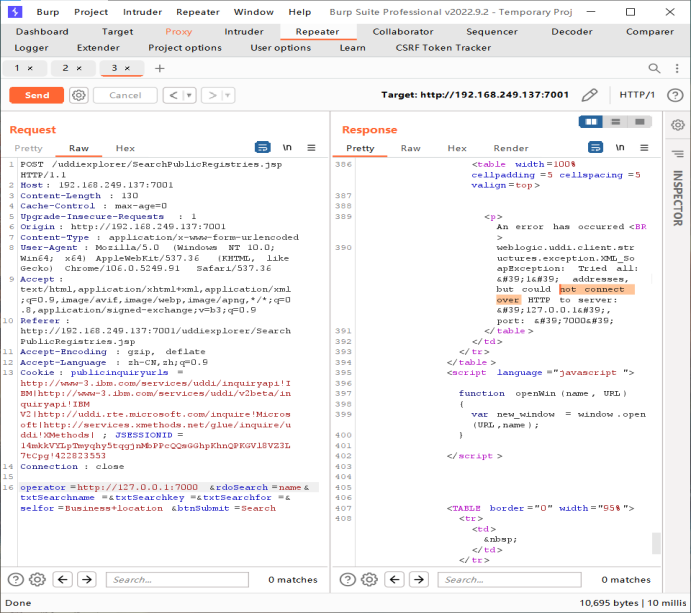The width and height of the screenshot is (692, 613).
Task: Open the Help menu
Action: pos(300,12)
